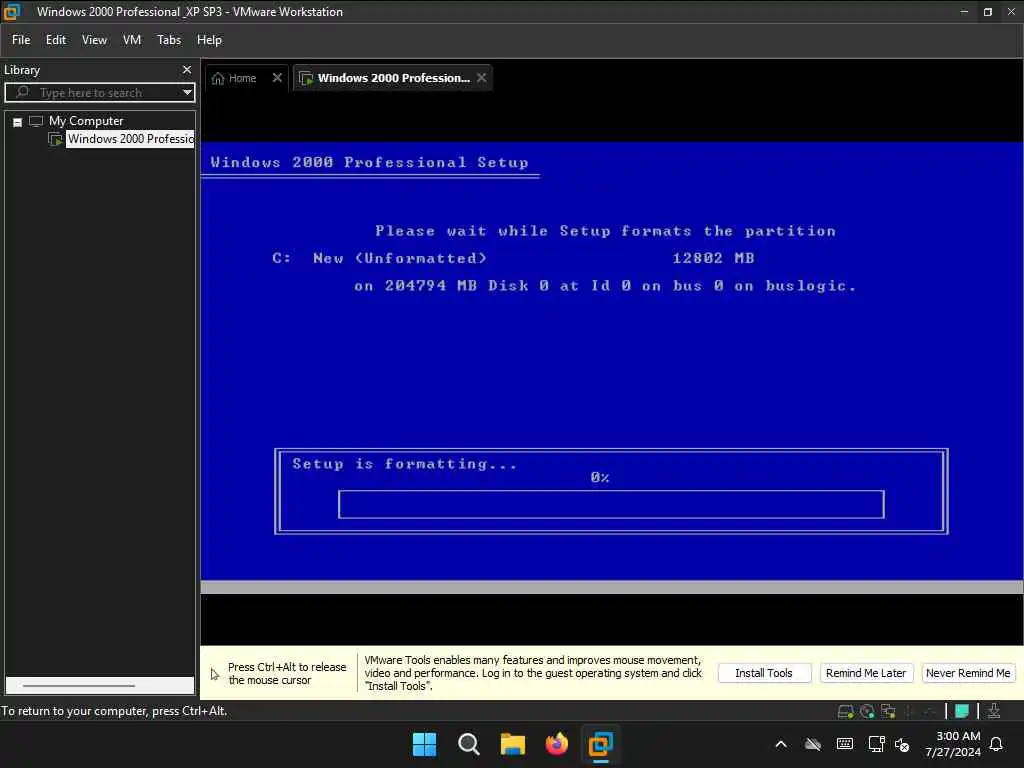Click the network adapter status bar icon

tap(888, 712)
